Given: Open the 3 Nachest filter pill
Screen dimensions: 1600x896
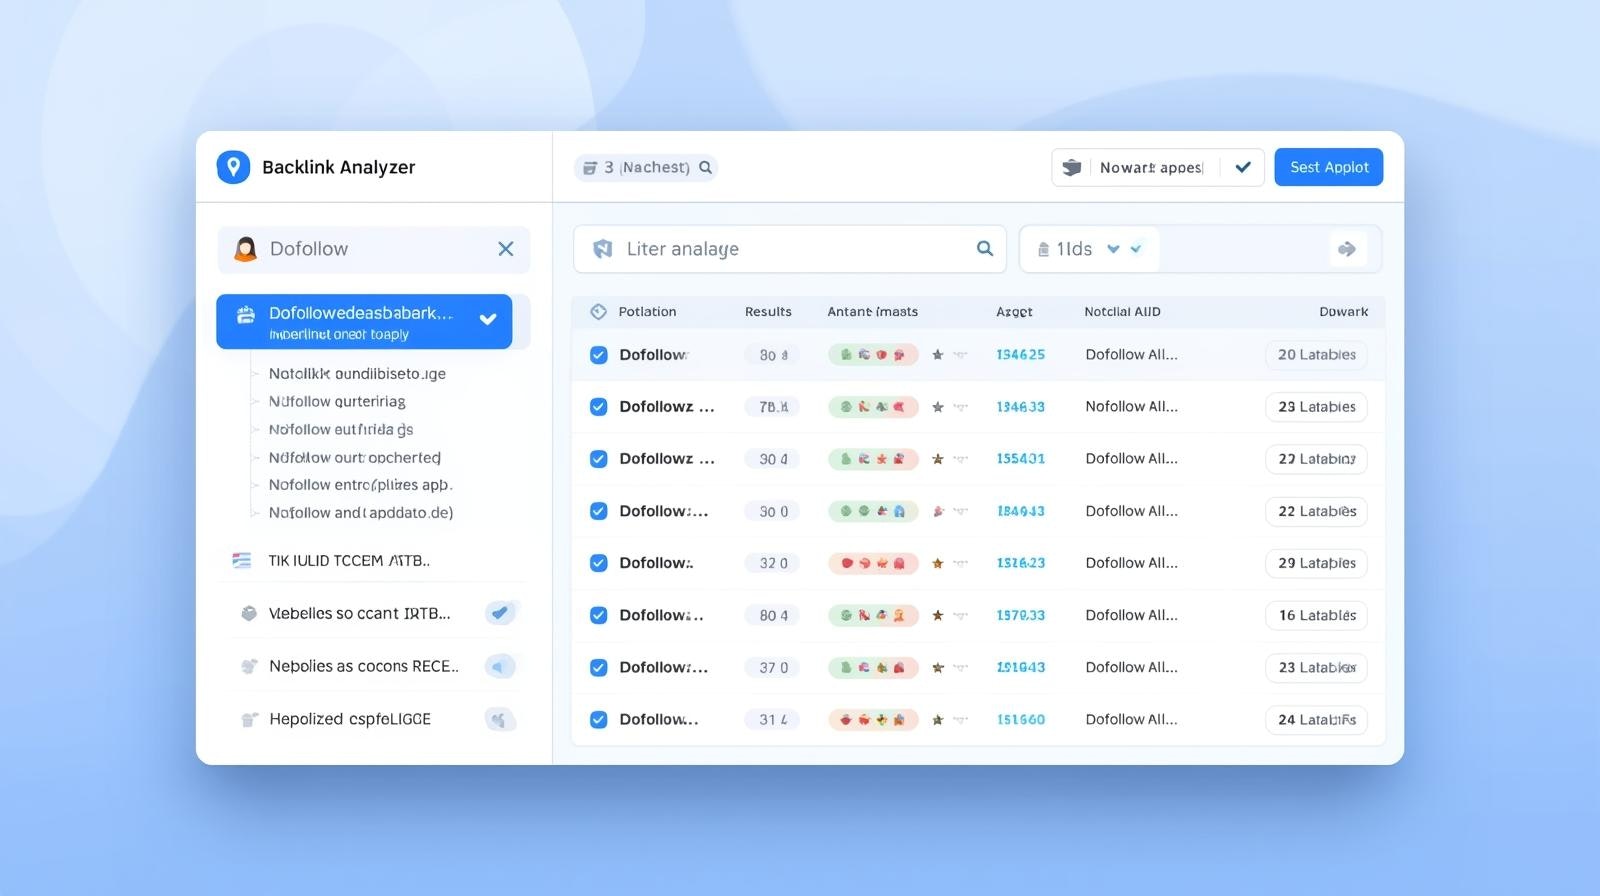Looking at the screenshot, I should pos(645,168).
